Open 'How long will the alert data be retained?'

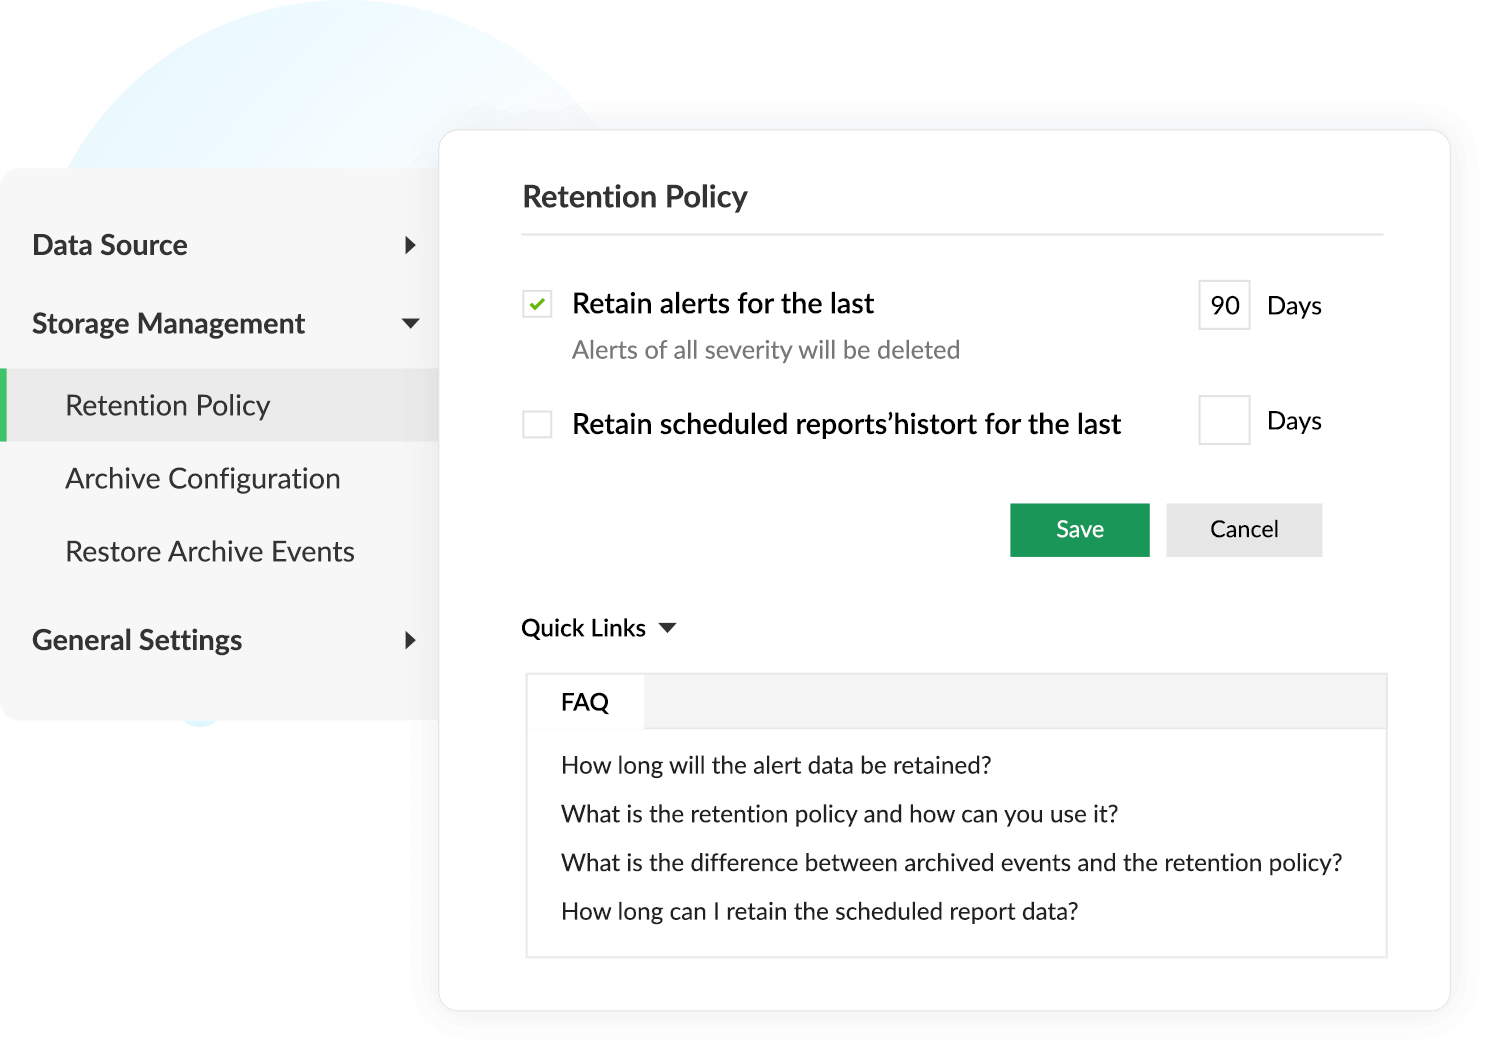pyautogui.click(x=775, y=765)
